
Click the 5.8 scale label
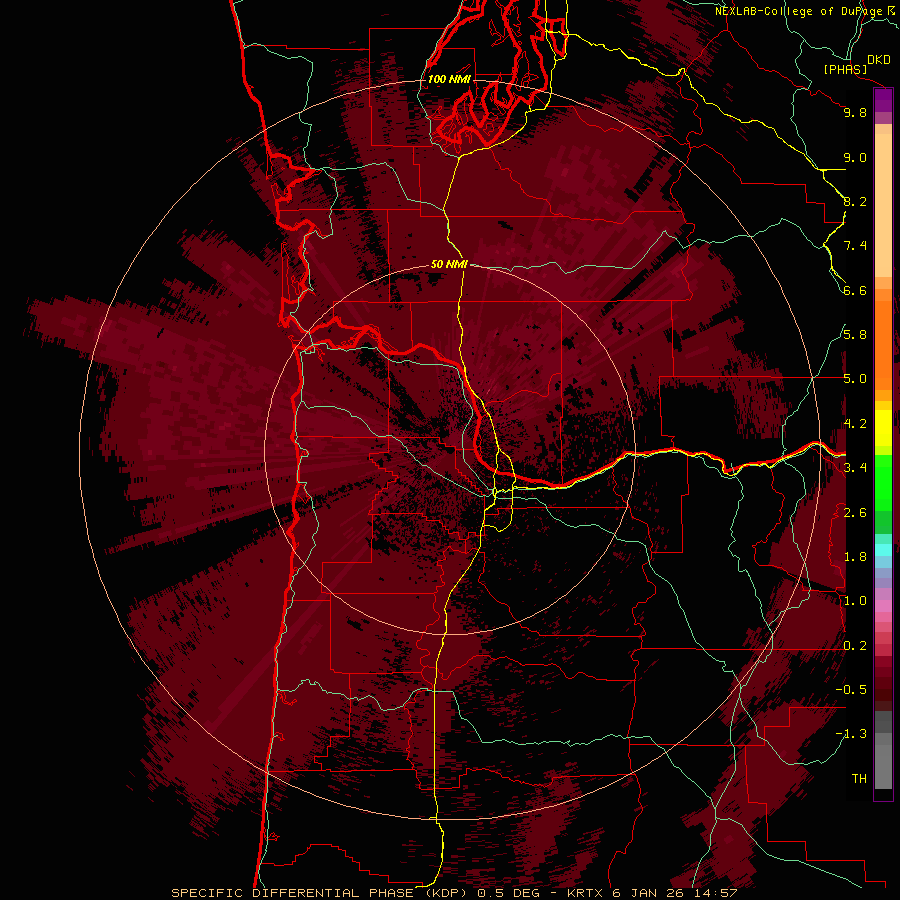[x=855, y=335]
